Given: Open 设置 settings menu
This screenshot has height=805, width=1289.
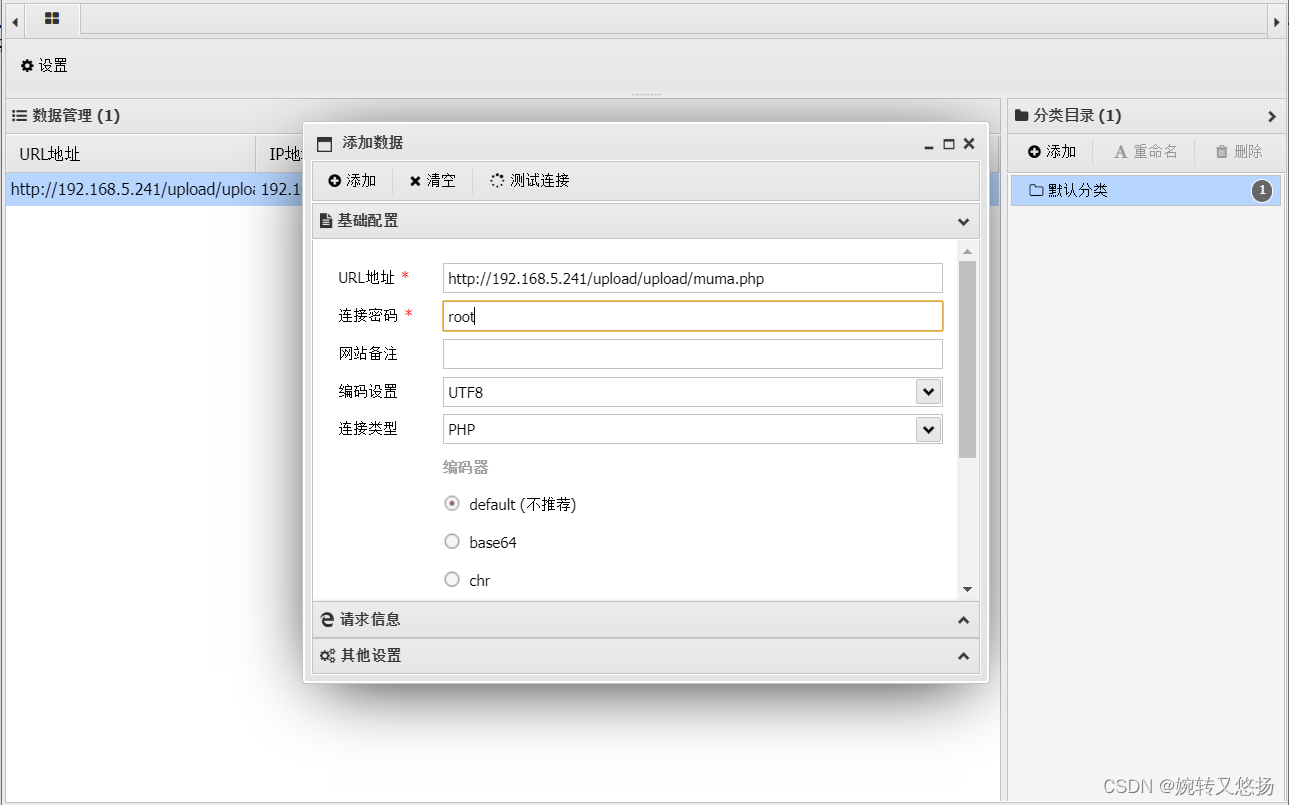Looking at the screenshot, I should [44, 65].
